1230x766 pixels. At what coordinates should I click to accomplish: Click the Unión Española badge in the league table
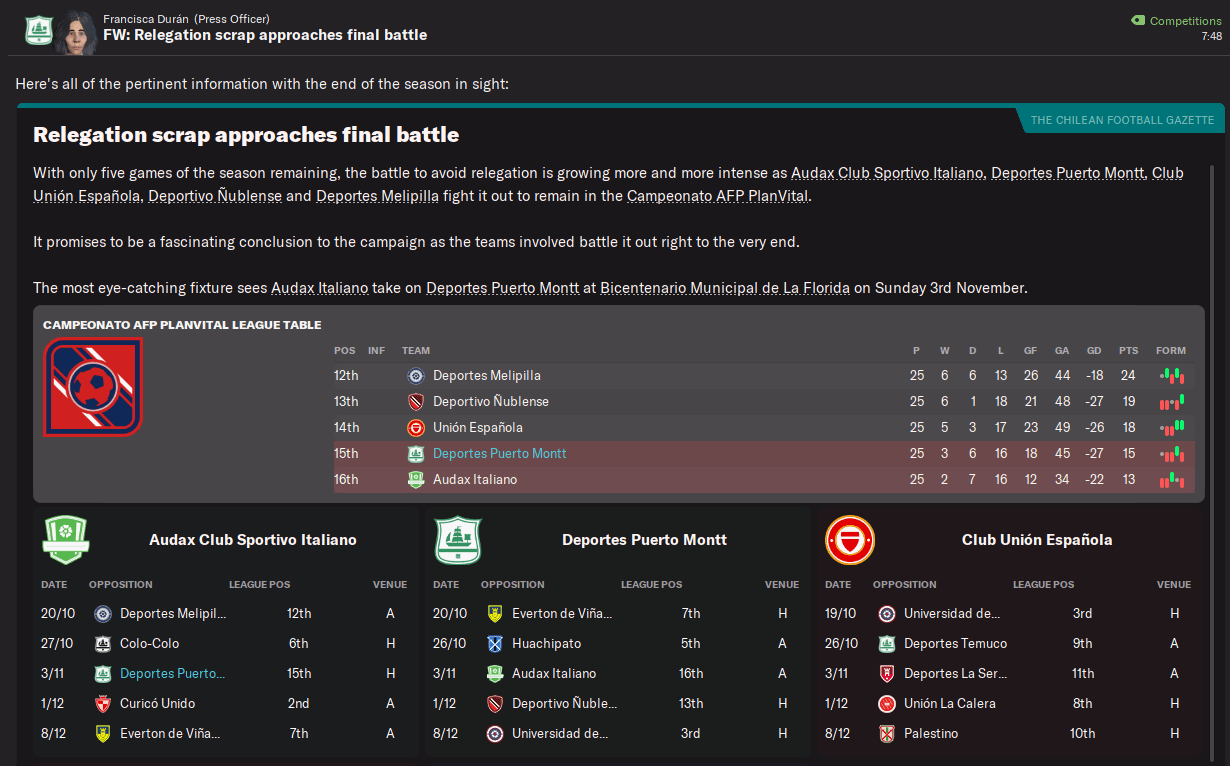coord(416,428)
